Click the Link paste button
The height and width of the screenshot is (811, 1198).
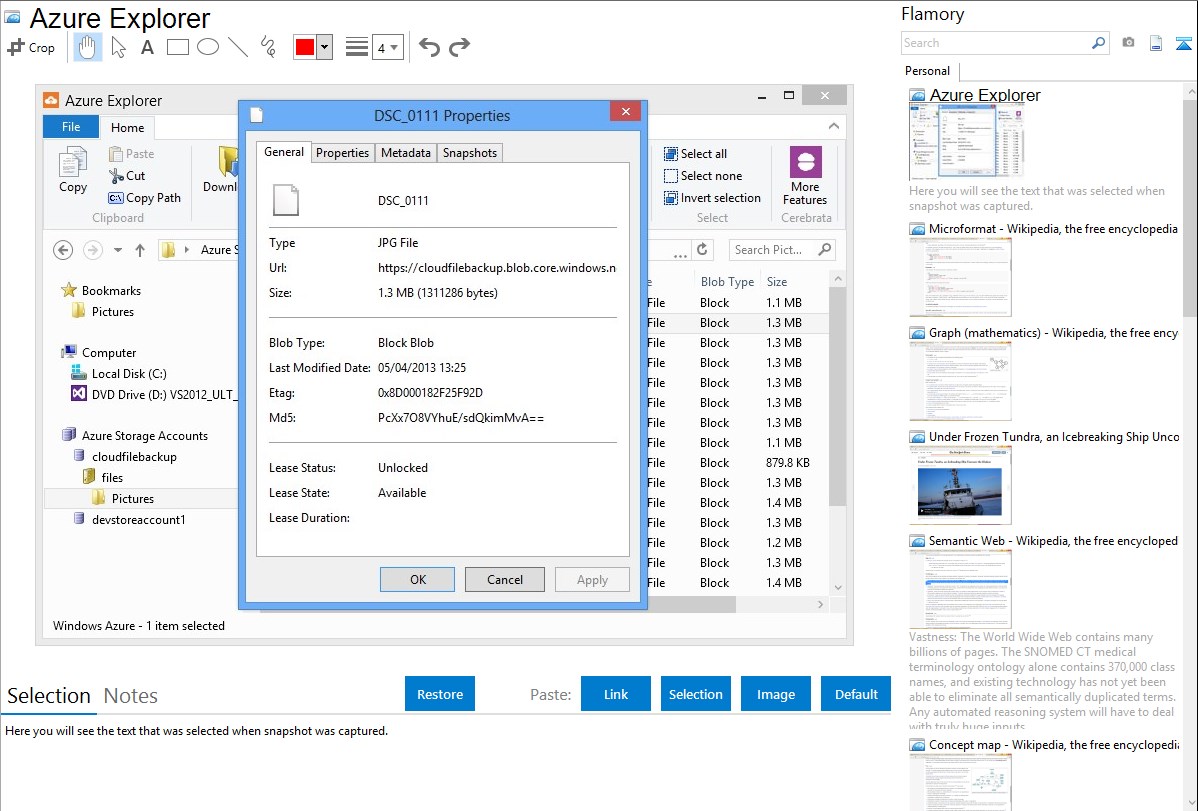coord(616,694)
